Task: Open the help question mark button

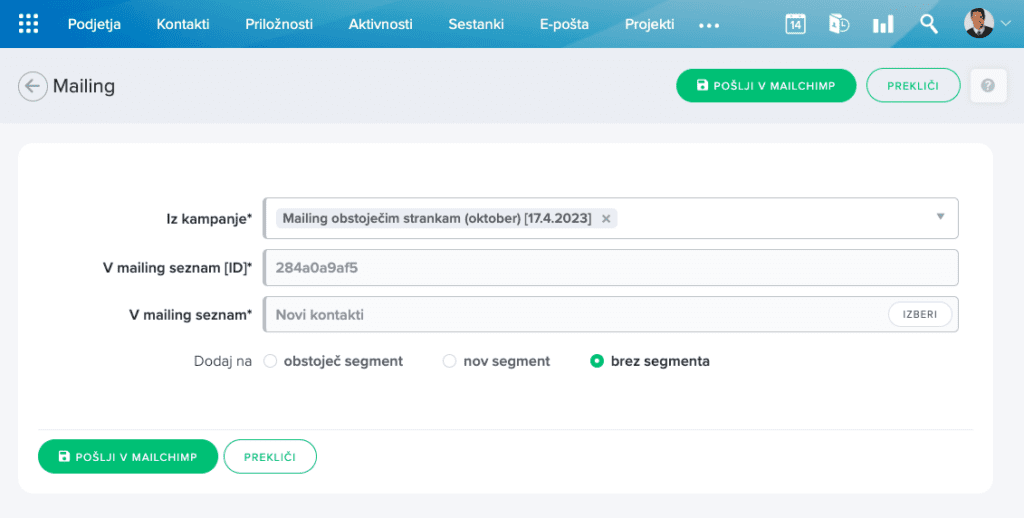Action: (987, 86)
